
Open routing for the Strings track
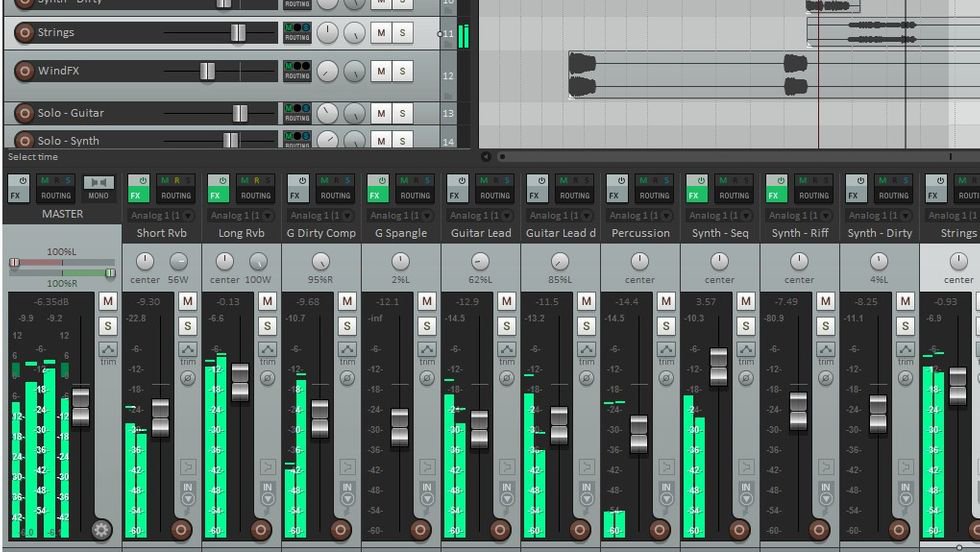297,32
